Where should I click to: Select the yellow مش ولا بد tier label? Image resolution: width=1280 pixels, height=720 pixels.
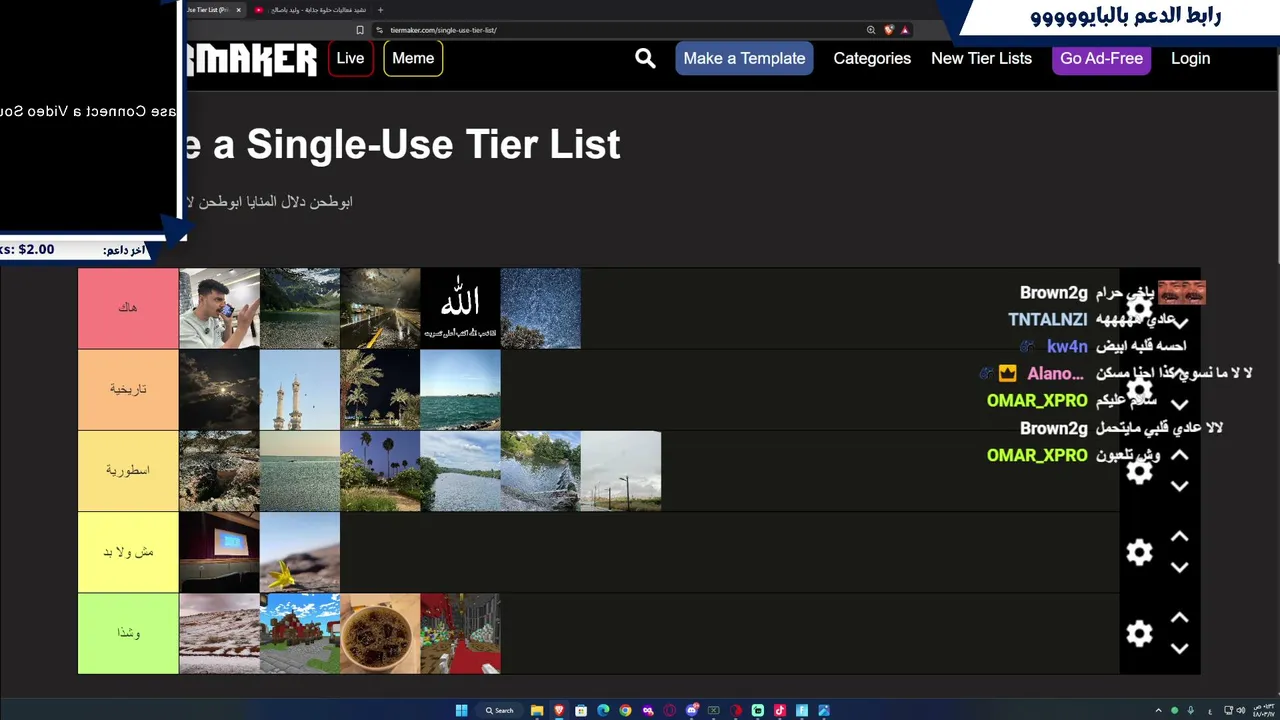click(x=128, y=552)
